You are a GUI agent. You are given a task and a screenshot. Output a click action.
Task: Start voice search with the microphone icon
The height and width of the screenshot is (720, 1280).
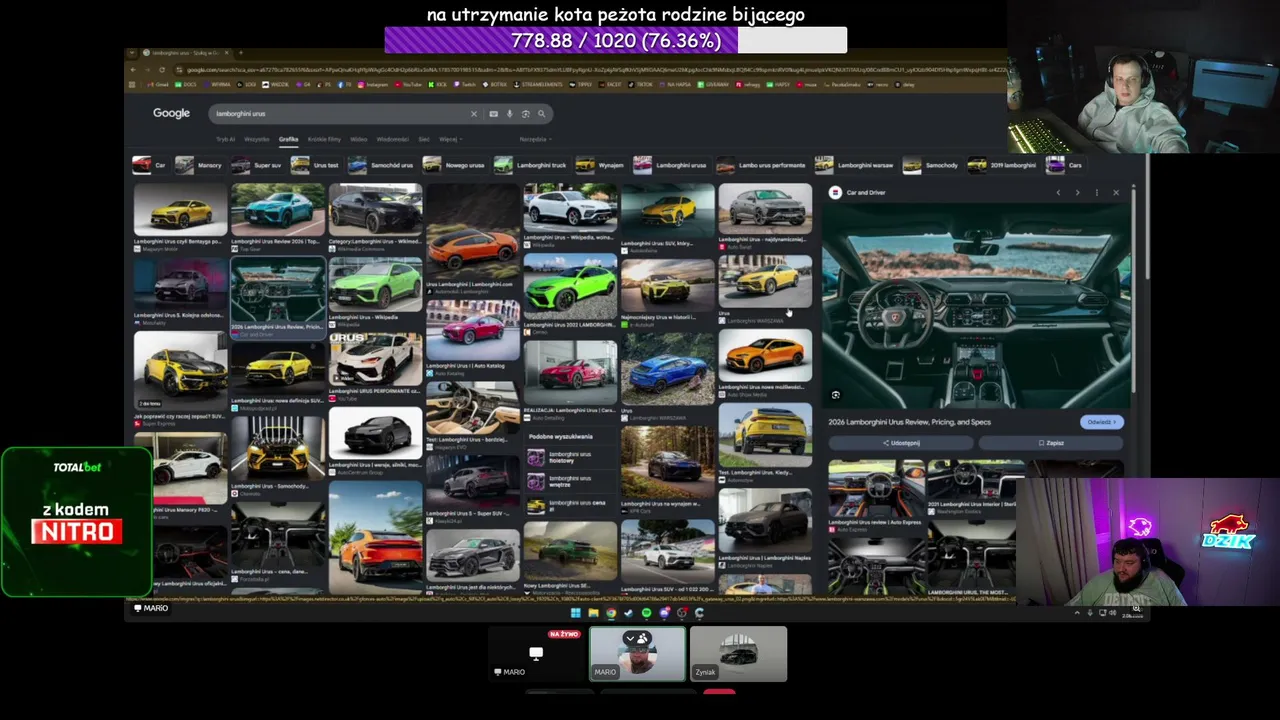click(x=509, y=114)
